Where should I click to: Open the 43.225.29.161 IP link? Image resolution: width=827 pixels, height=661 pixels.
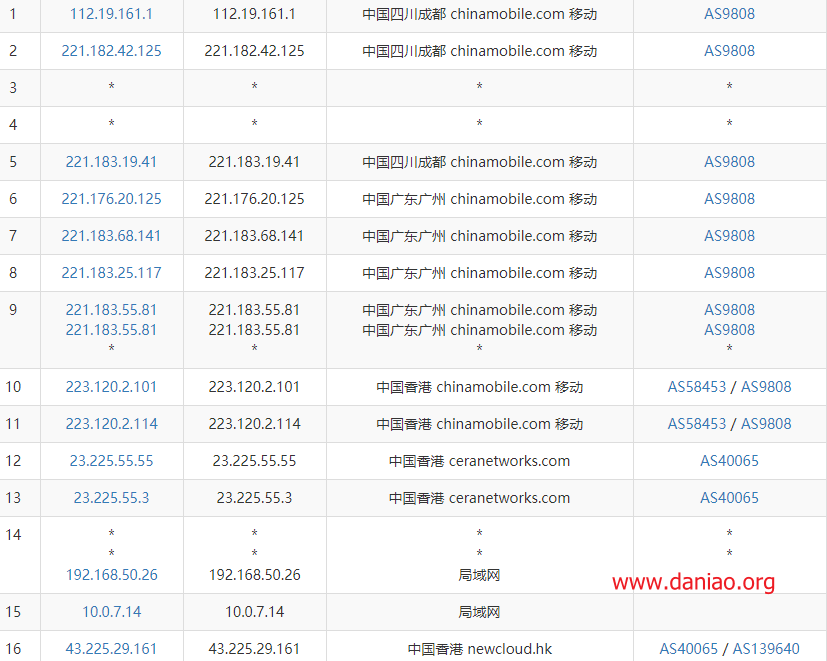[x=111, y=649]
